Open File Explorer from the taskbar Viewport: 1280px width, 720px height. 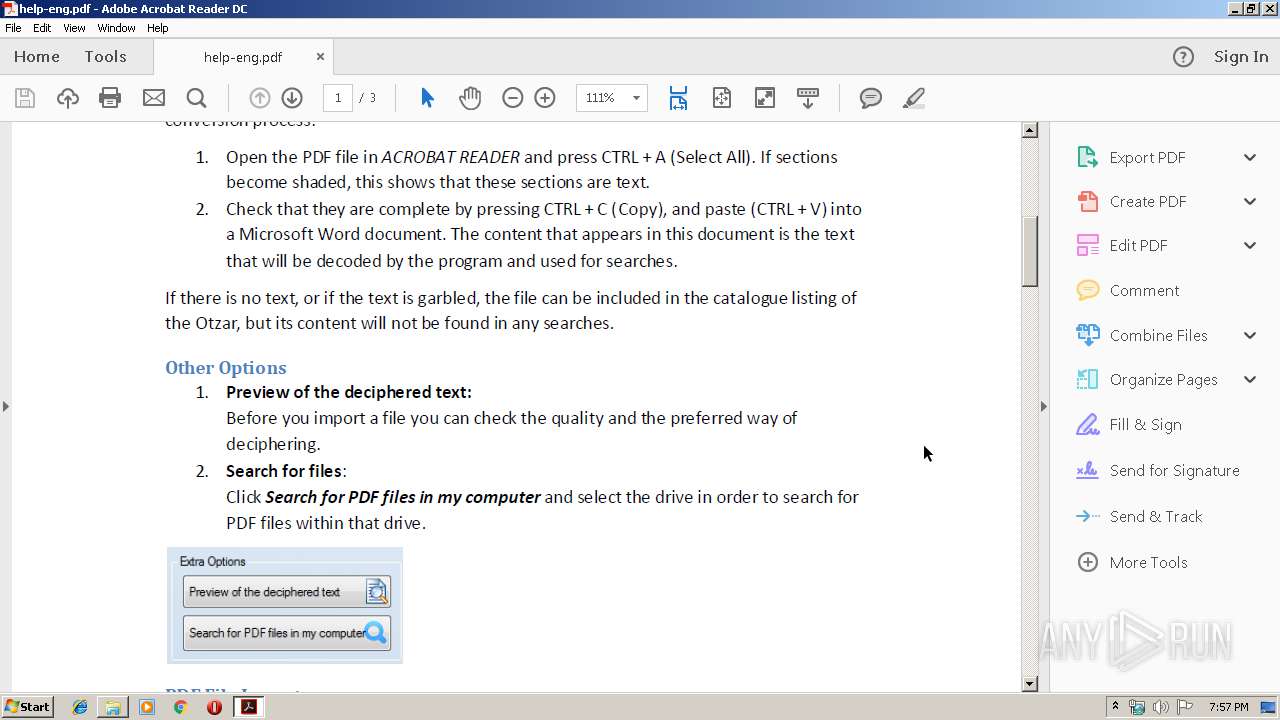coord(113,707)
